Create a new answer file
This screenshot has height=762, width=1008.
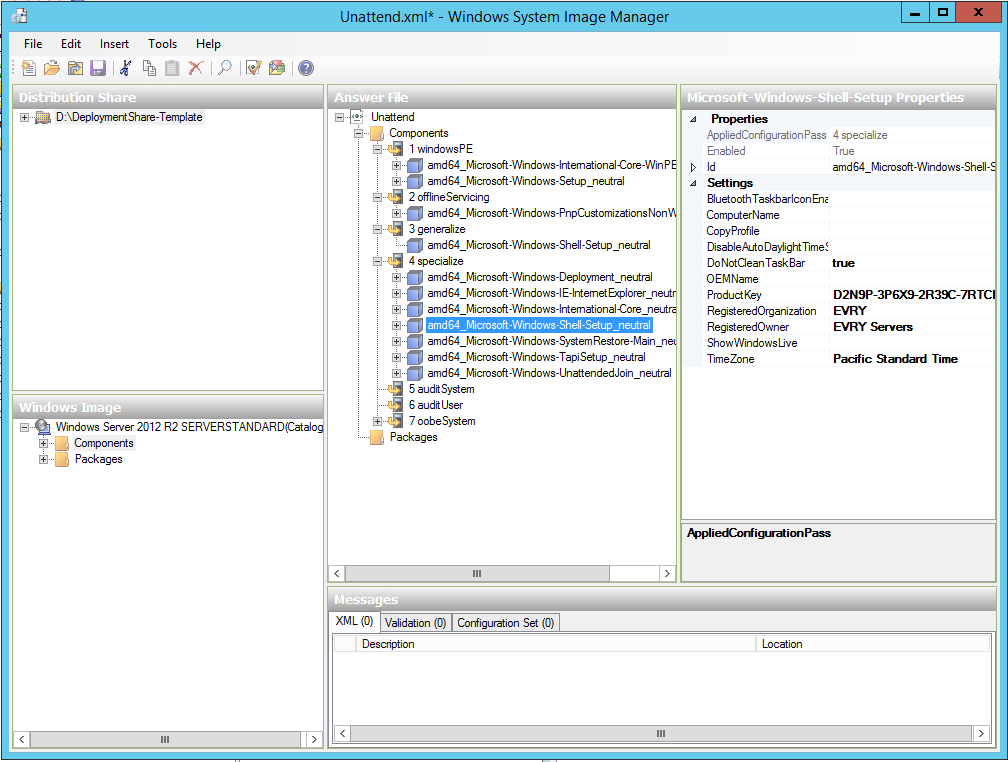[x=28, y=68]
